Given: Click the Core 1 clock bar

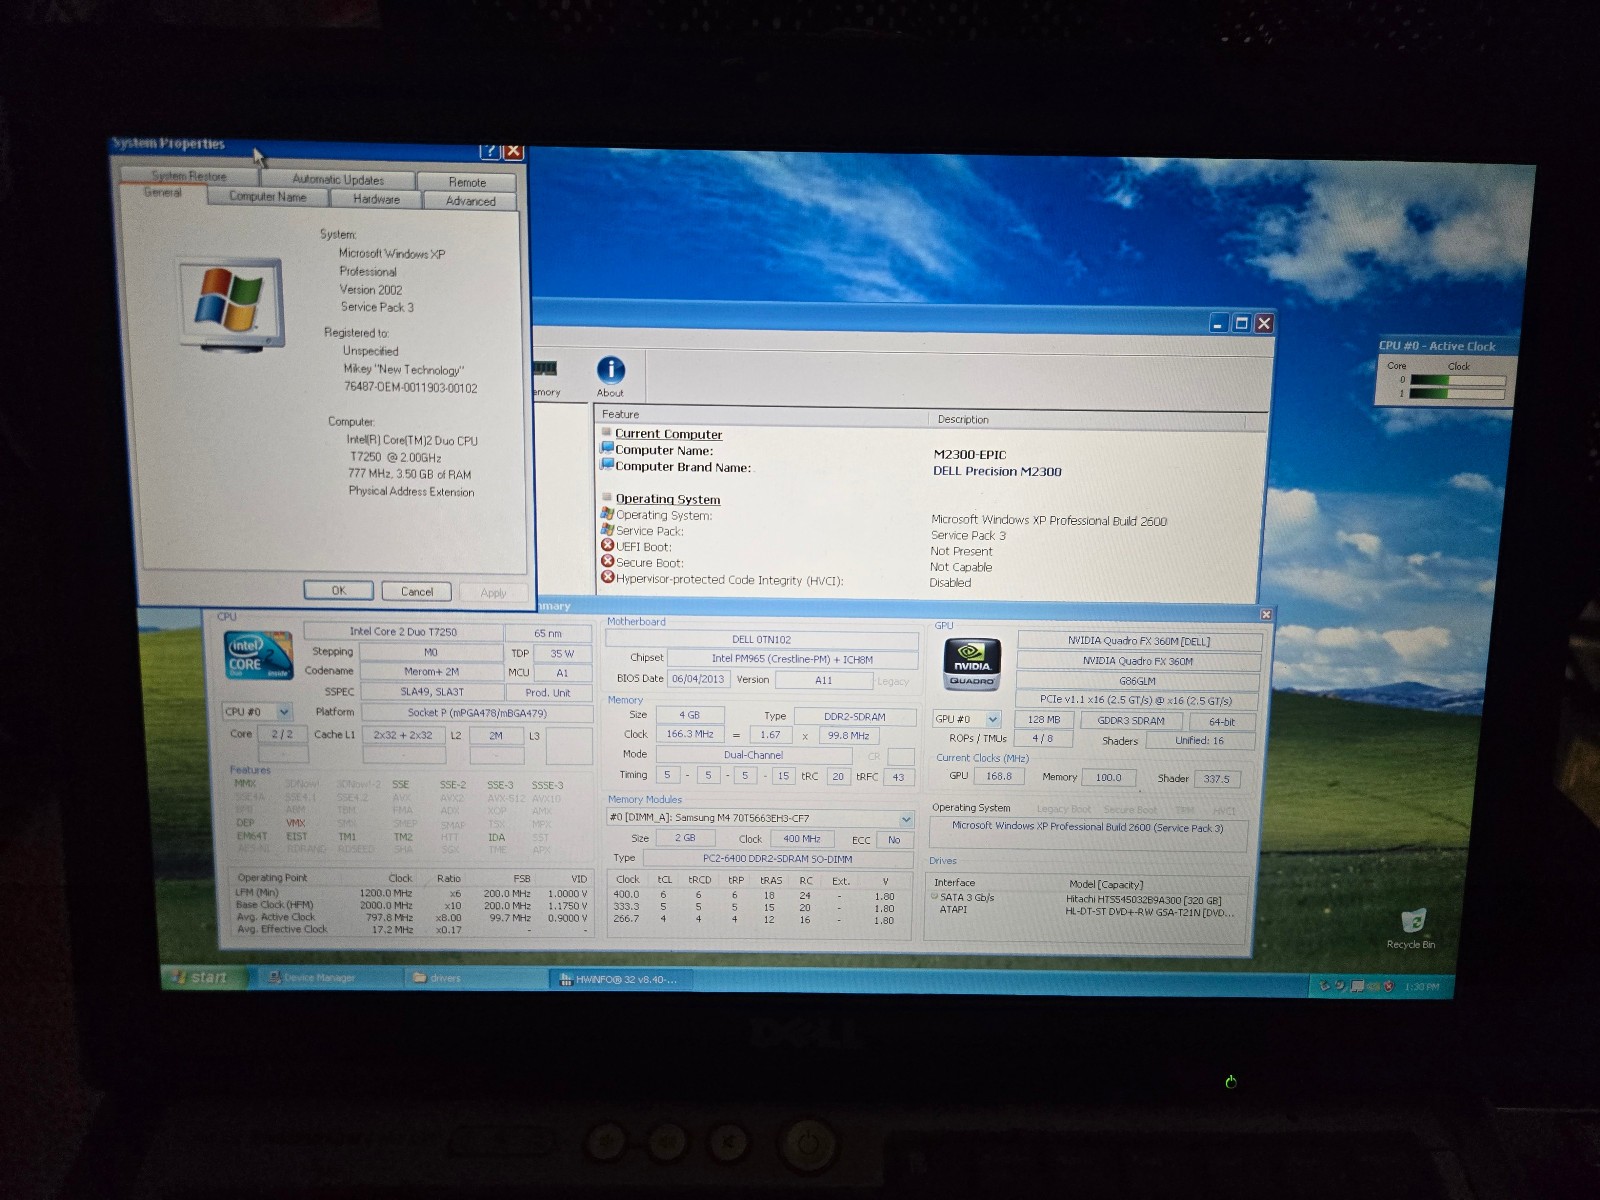Looking at the screenshot, I should tap(1457, 394).
